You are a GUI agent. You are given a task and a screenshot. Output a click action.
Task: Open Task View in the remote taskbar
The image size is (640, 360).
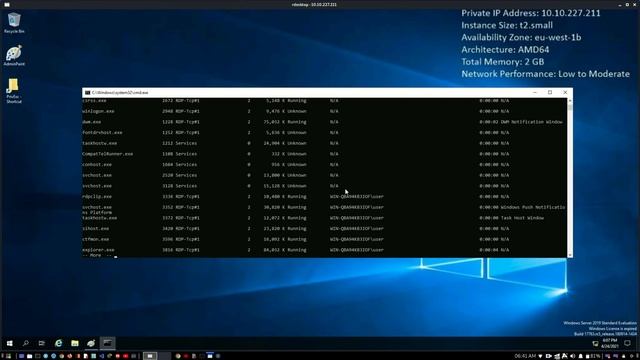coord(42,343)
